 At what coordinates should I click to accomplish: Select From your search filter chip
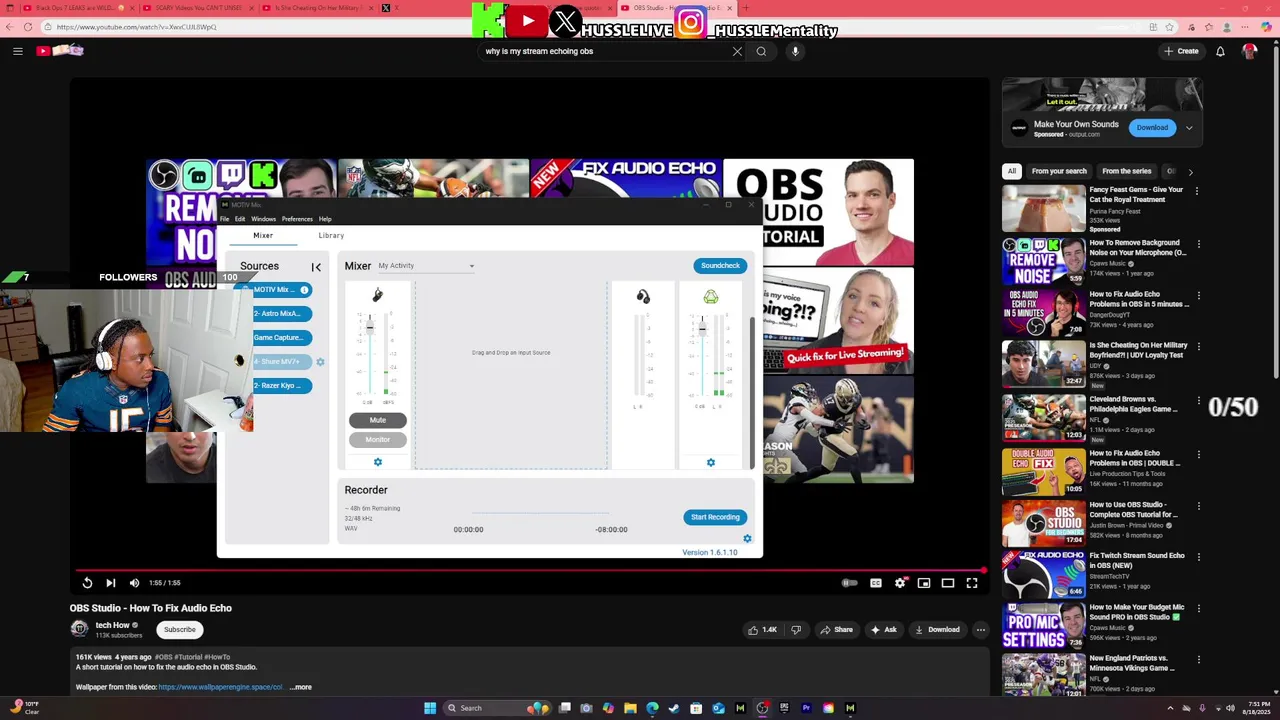tap(1059, 171)
